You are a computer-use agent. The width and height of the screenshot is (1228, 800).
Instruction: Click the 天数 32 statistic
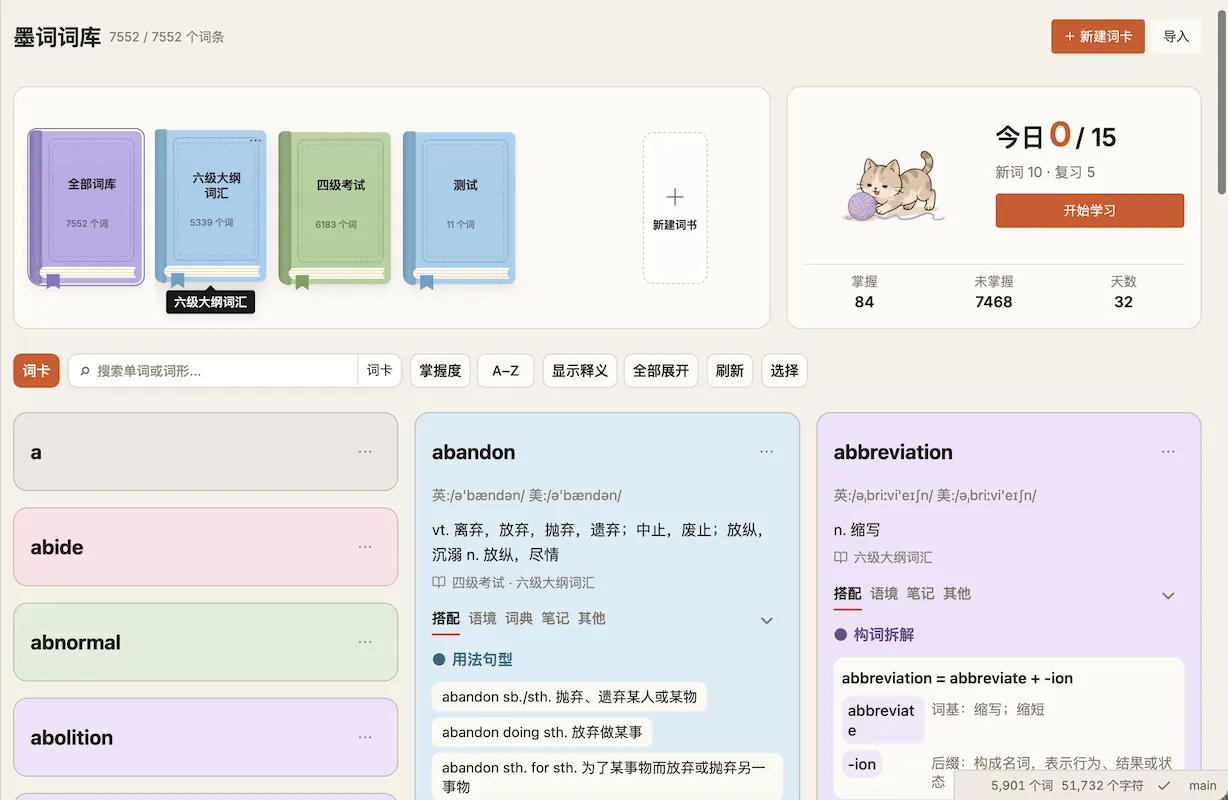tap(1124, 292)
